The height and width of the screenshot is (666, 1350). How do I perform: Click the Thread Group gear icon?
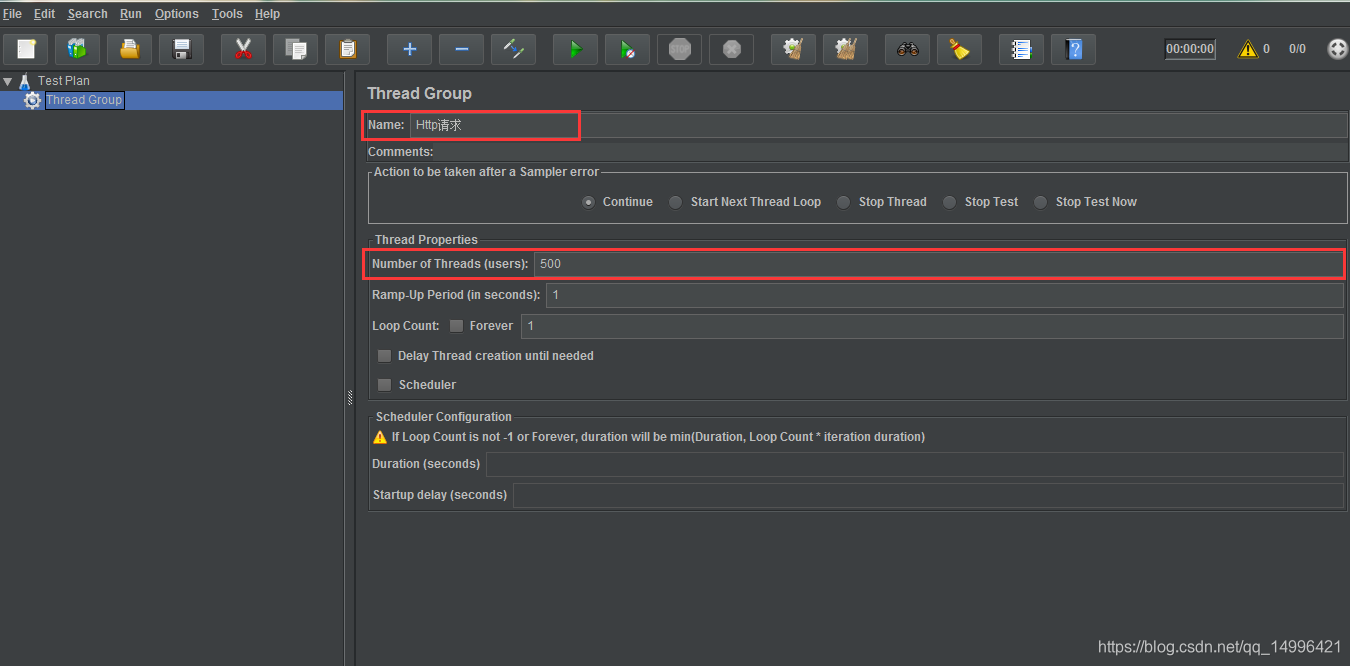[x=33, y=100]
